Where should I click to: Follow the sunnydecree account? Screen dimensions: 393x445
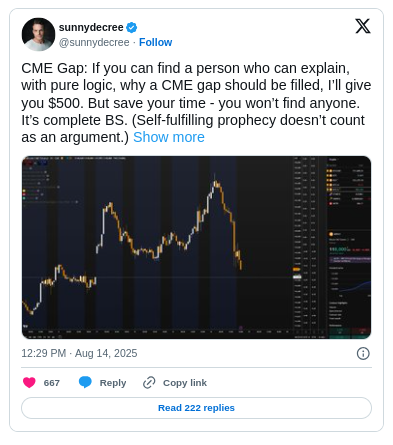[155, 42]
